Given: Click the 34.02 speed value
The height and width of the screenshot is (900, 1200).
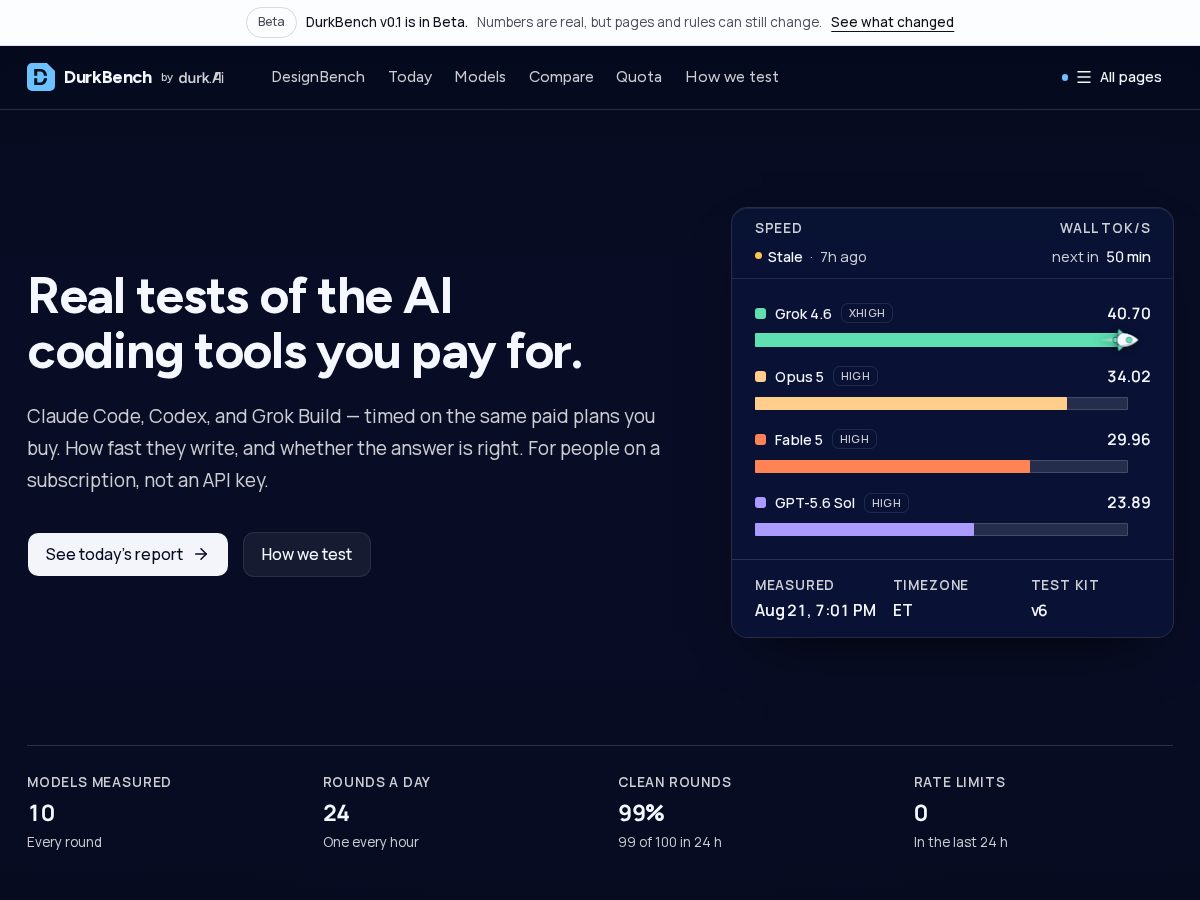Looking at the screenshot, I should (1129, 376).
